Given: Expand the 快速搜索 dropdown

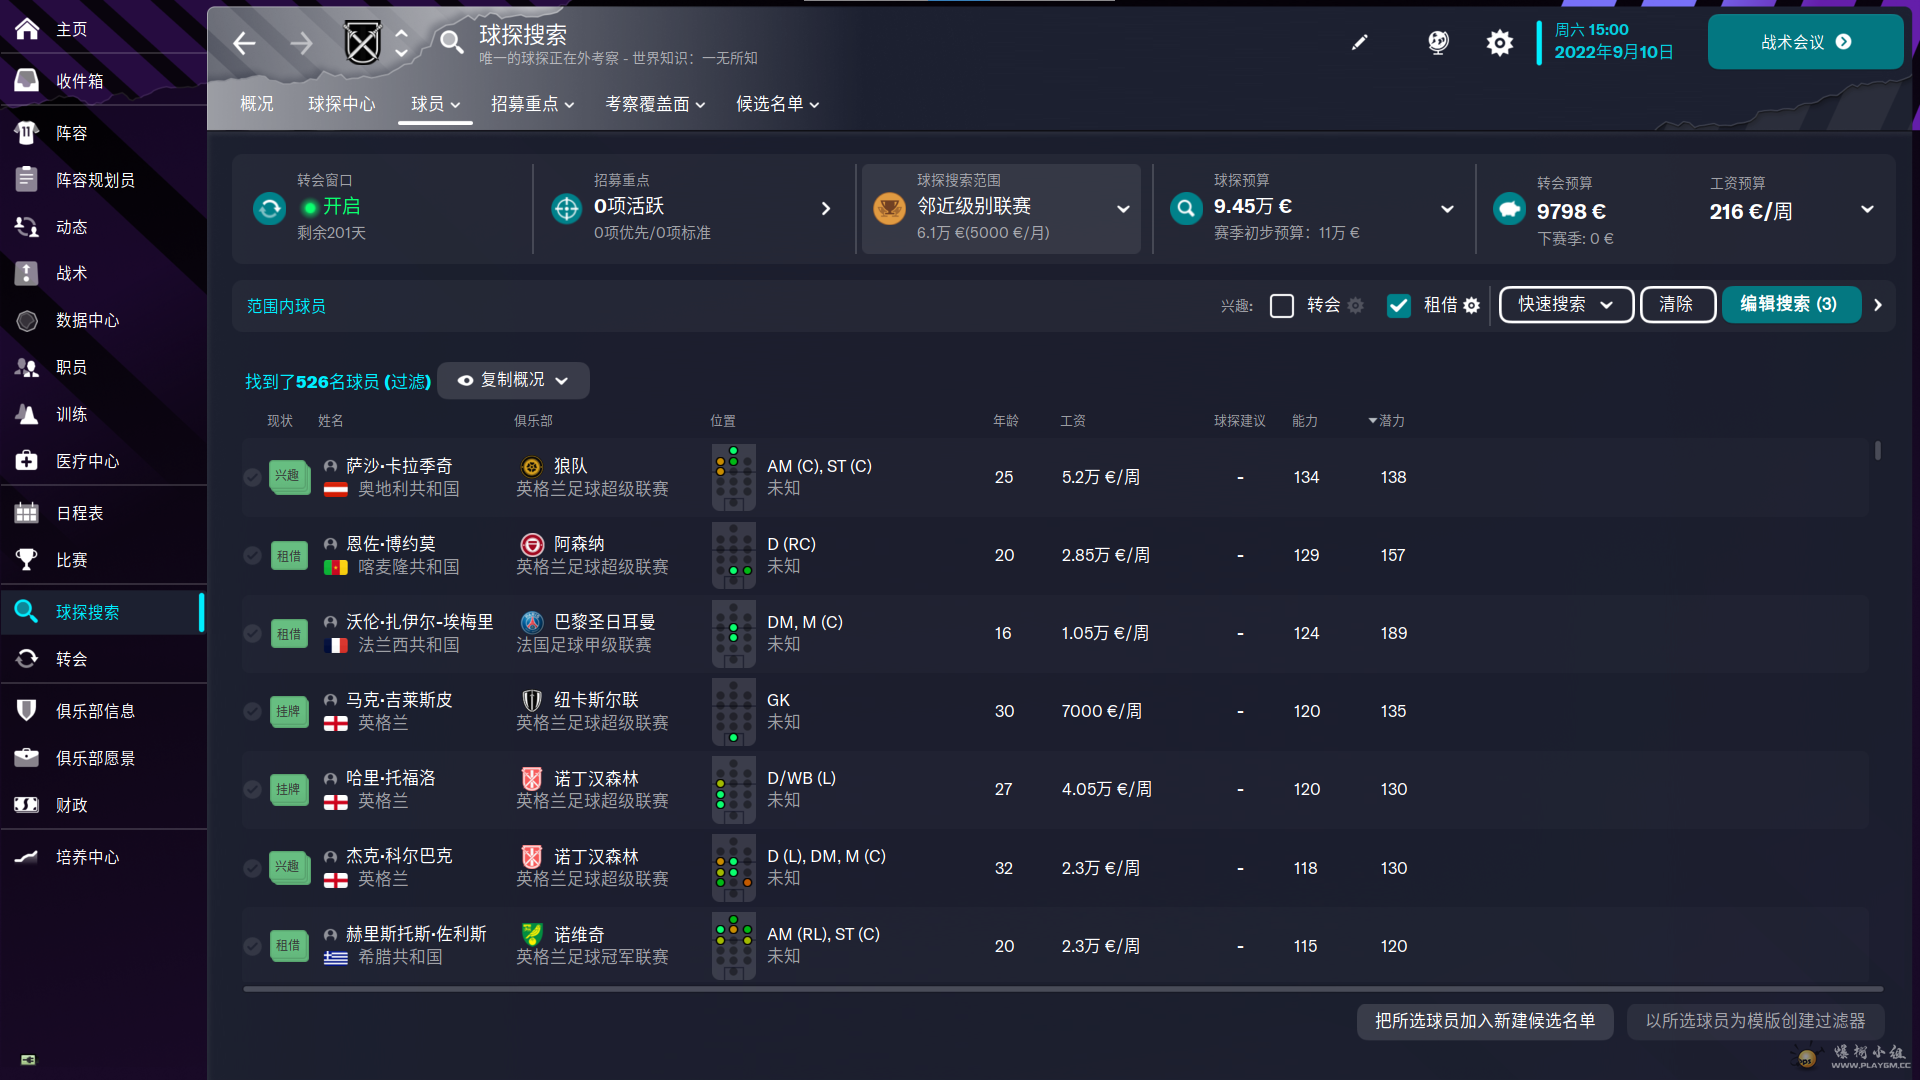Looking at the screenshot, I should coord(1565,305).
